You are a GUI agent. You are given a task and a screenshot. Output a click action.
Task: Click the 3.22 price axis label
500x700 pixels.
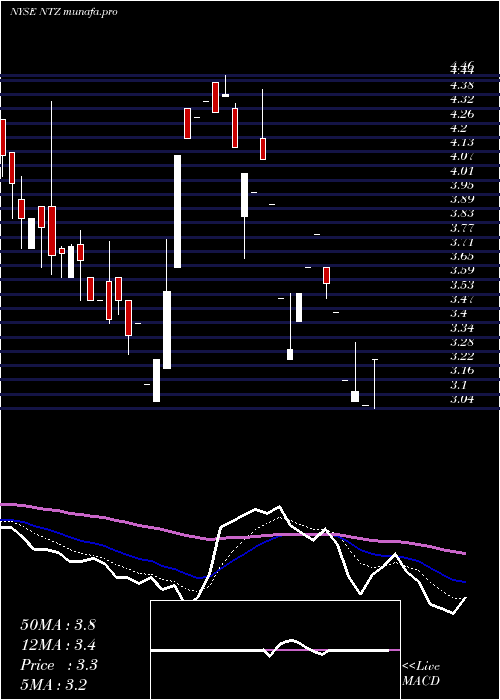(462, 357)
